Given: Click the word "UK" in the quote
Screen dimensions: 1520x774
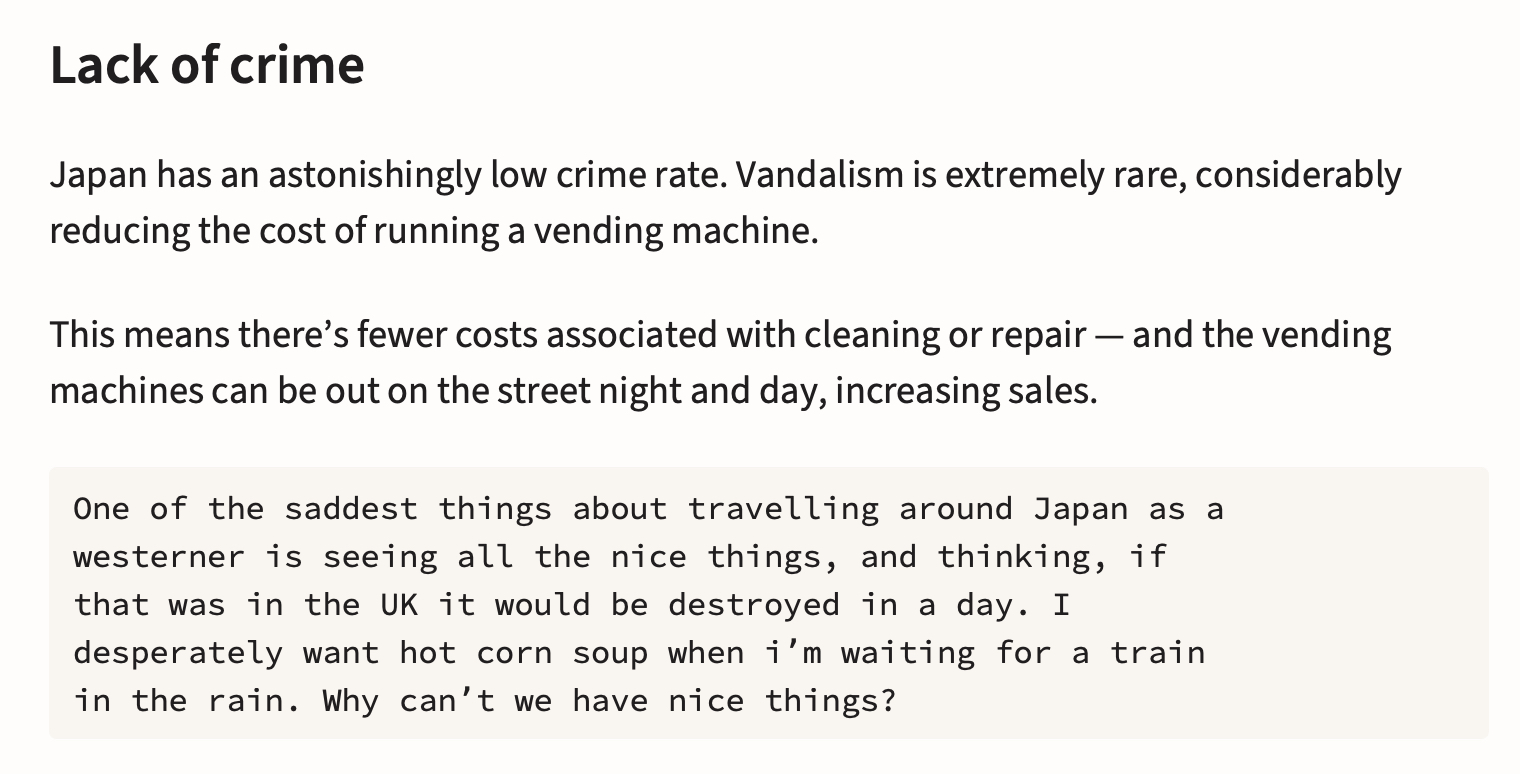Looking at the screenshot, I should coord(399,605).
